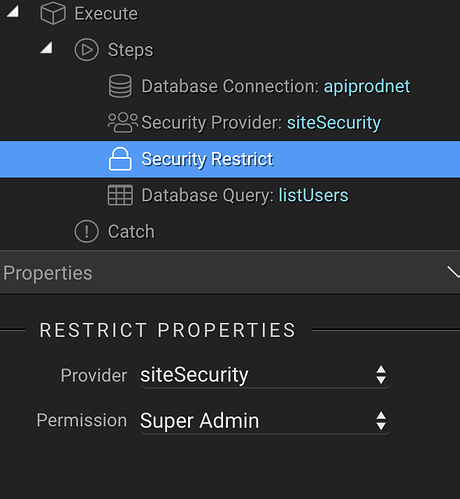Click the Execute cube icon
460x499 pixels.
(53, 13)
